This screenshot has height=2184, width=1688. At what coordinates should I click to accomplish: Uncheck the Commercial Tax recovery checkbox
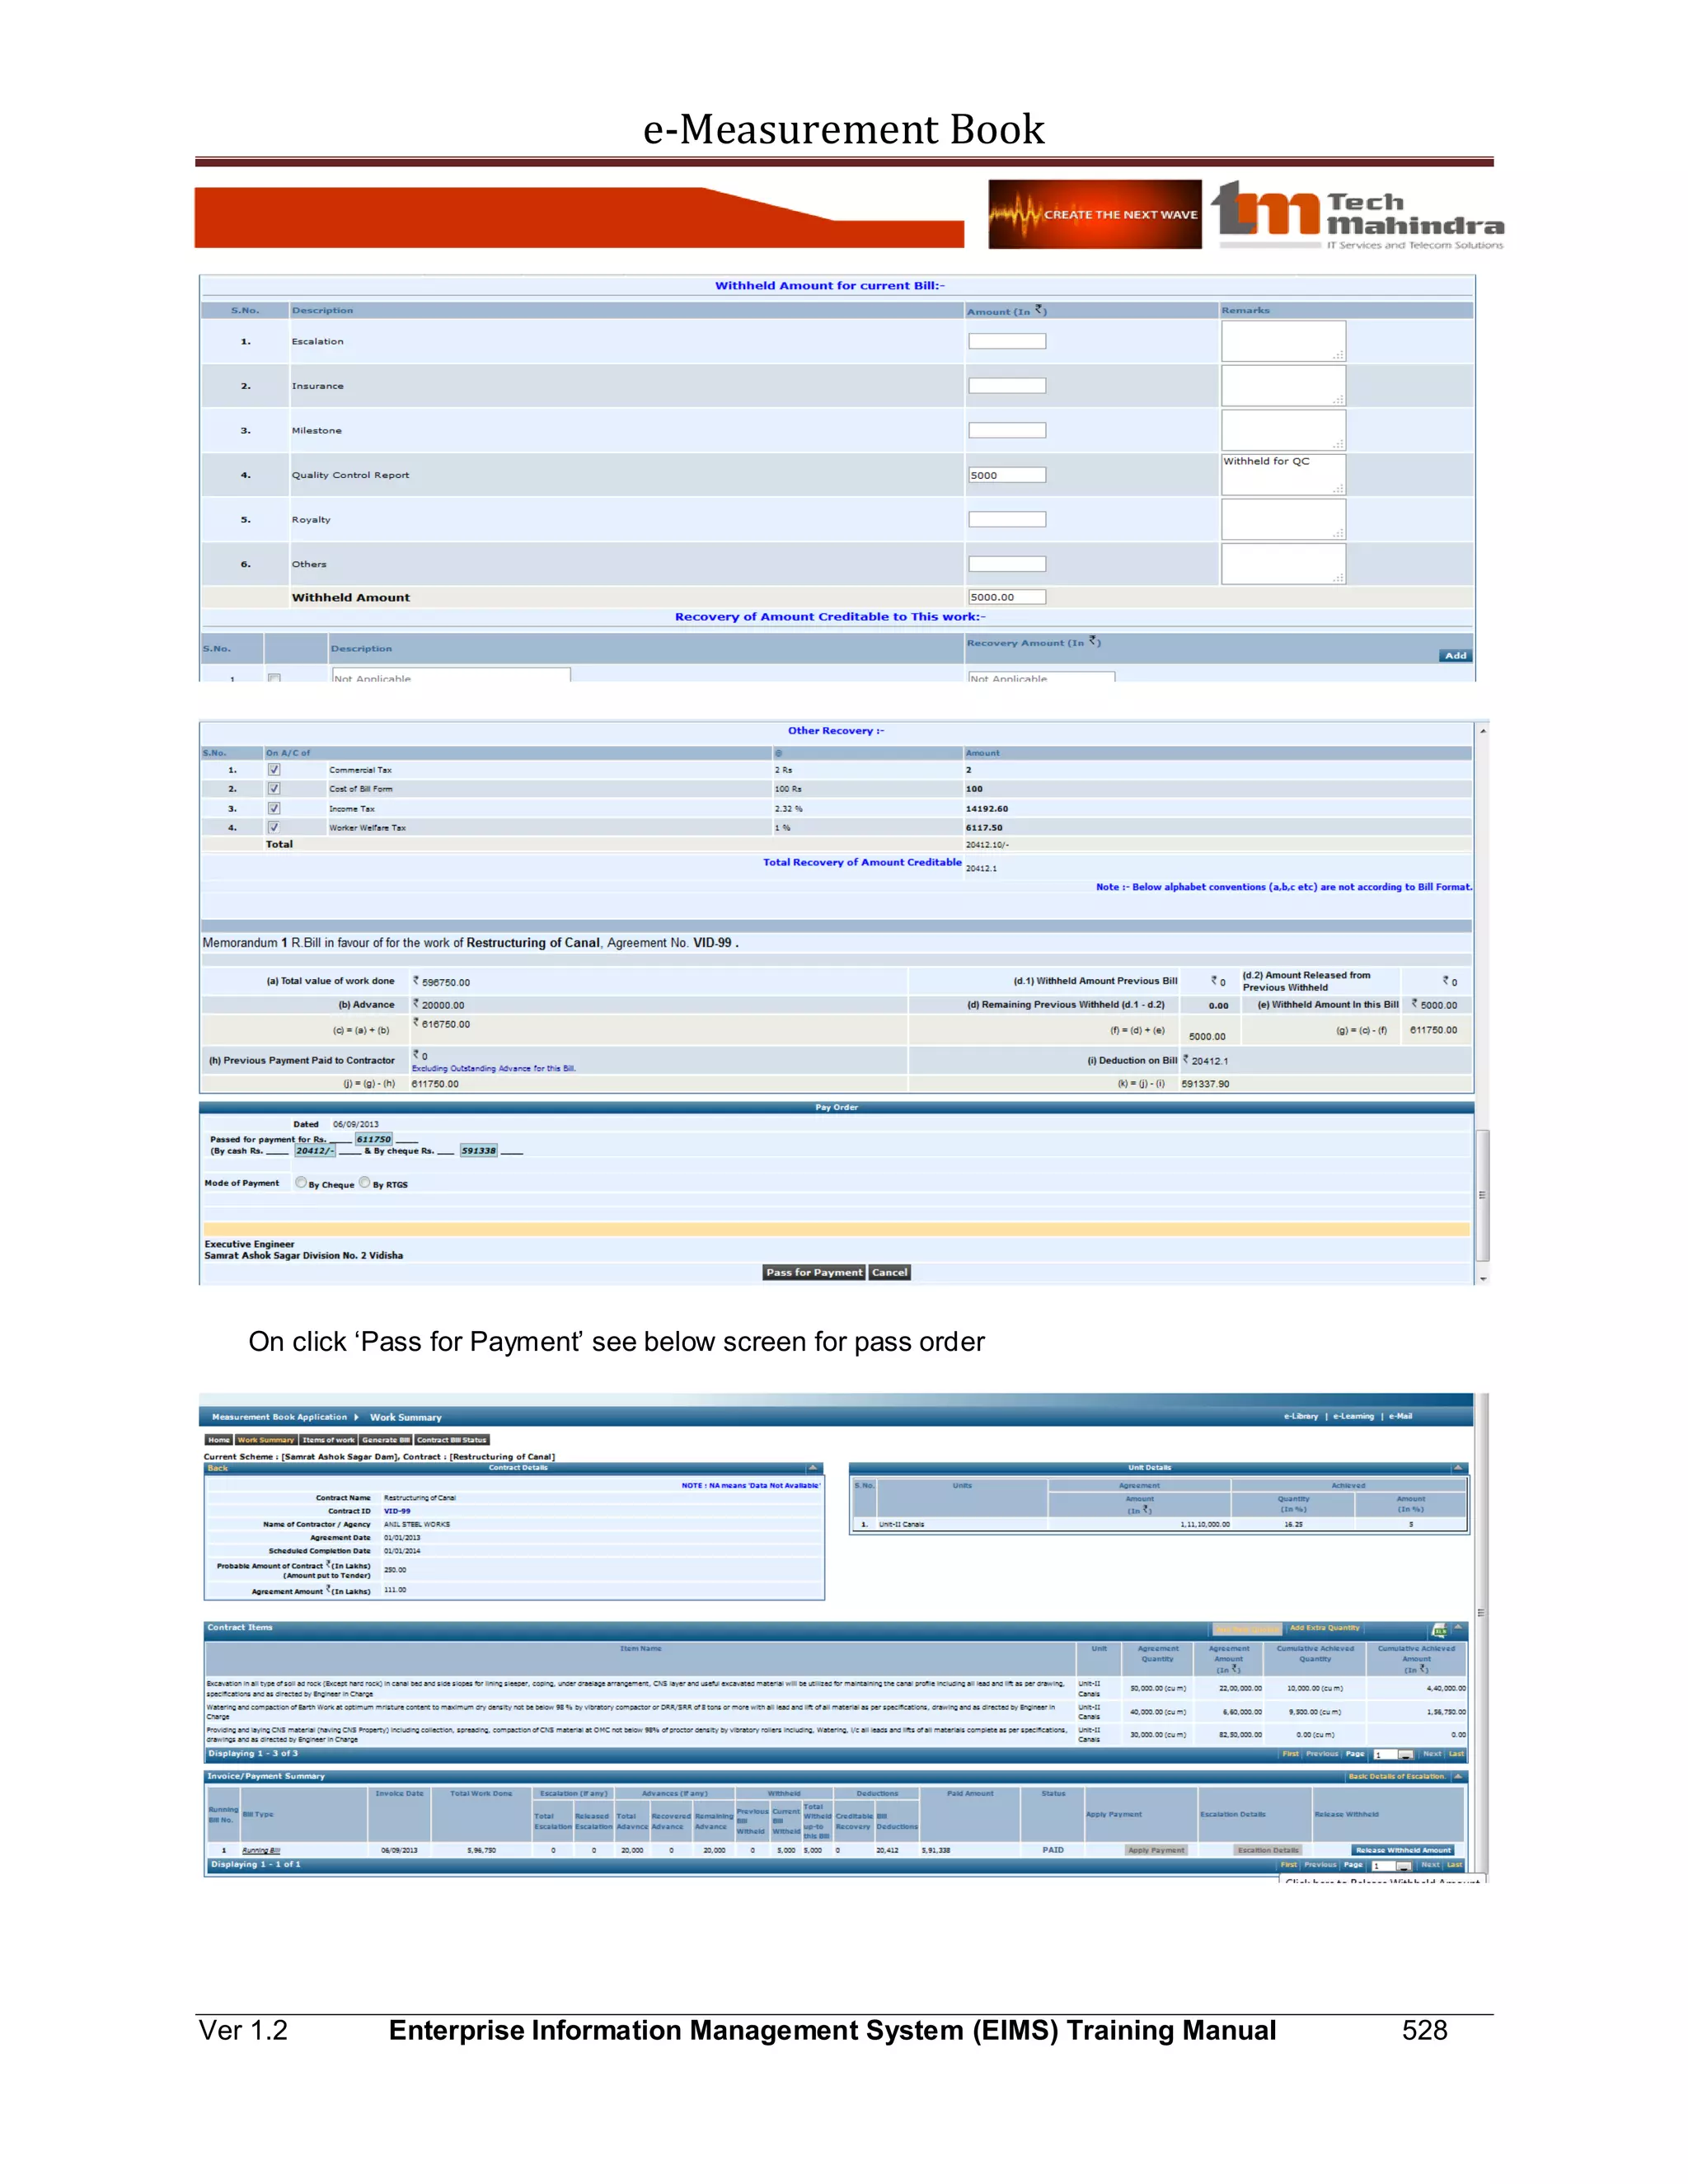[274, 770]
